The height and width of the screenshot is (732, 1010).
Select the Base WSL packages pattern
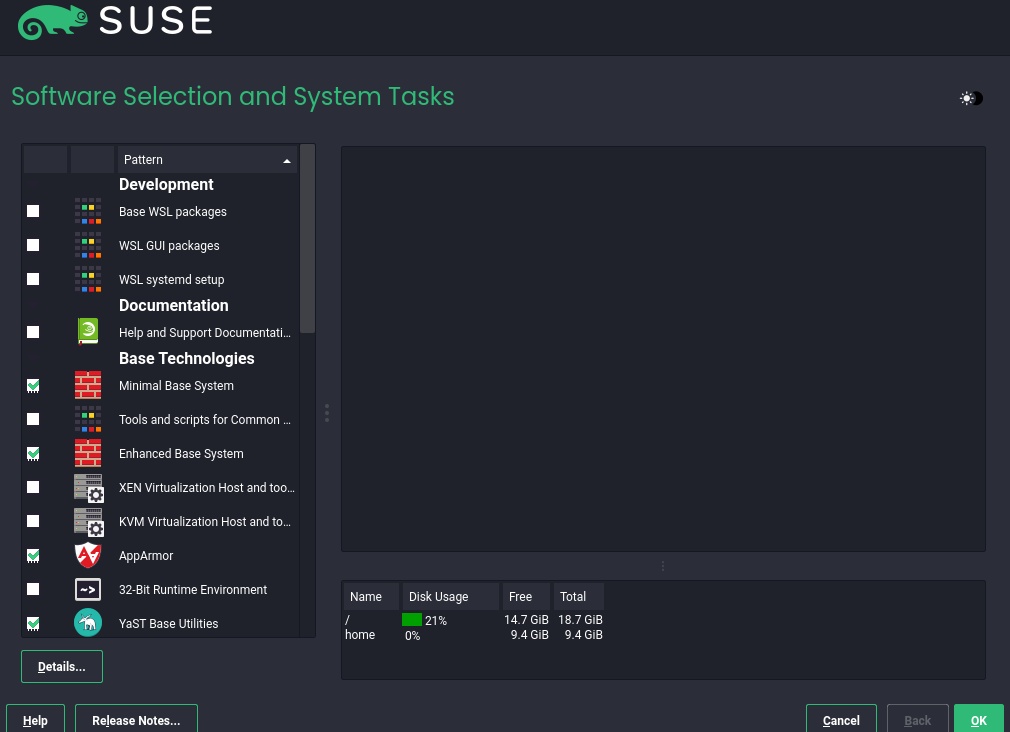coord(173,211)
